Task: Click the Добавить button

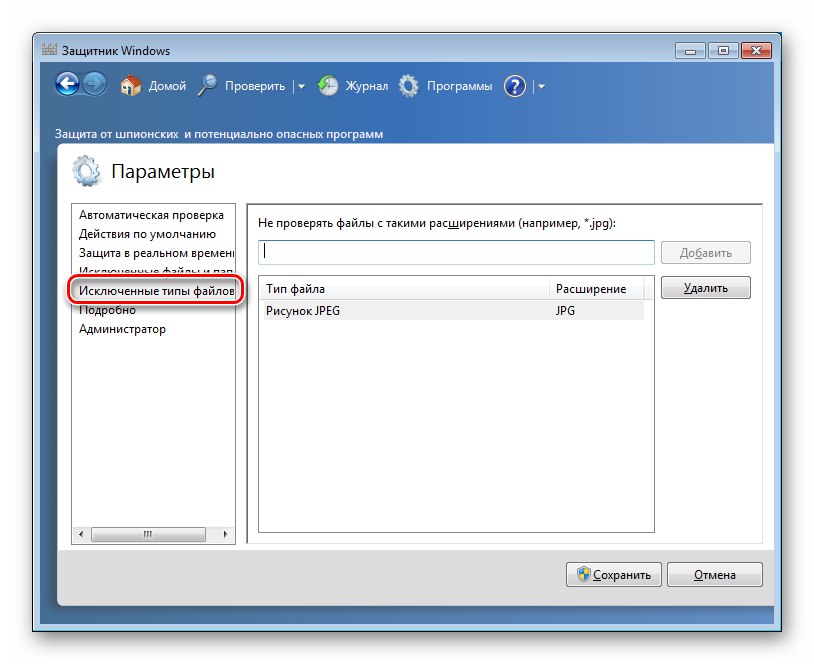Action: click(x=706, y=253)
